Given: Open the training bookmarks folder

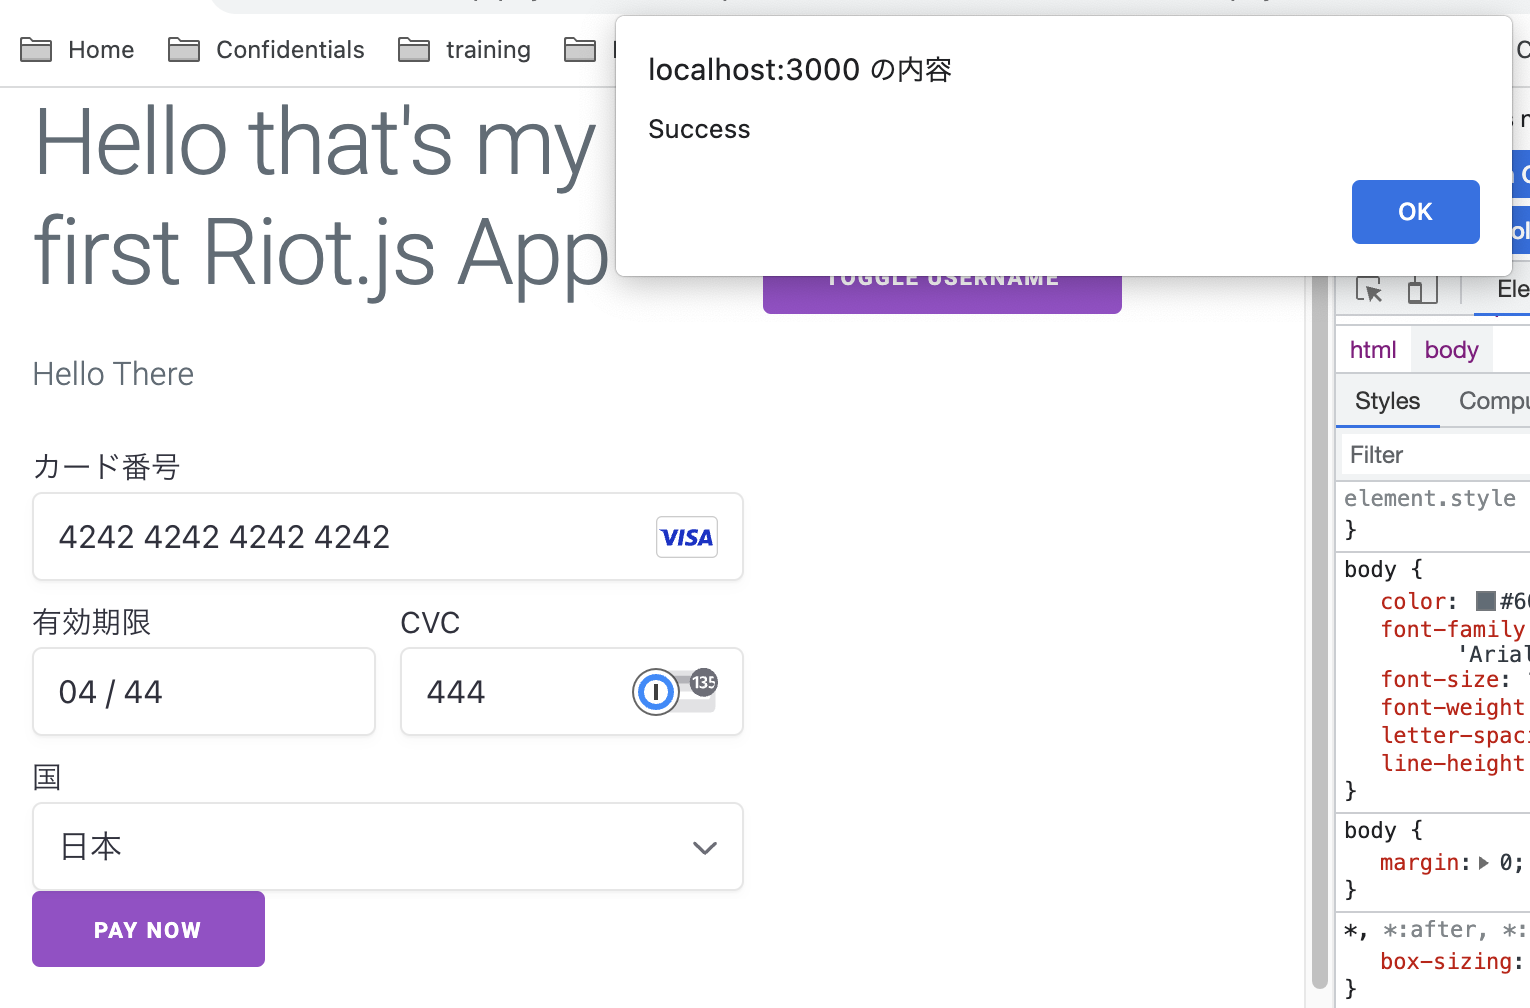Looking at the screenshot, I should 464,50.
